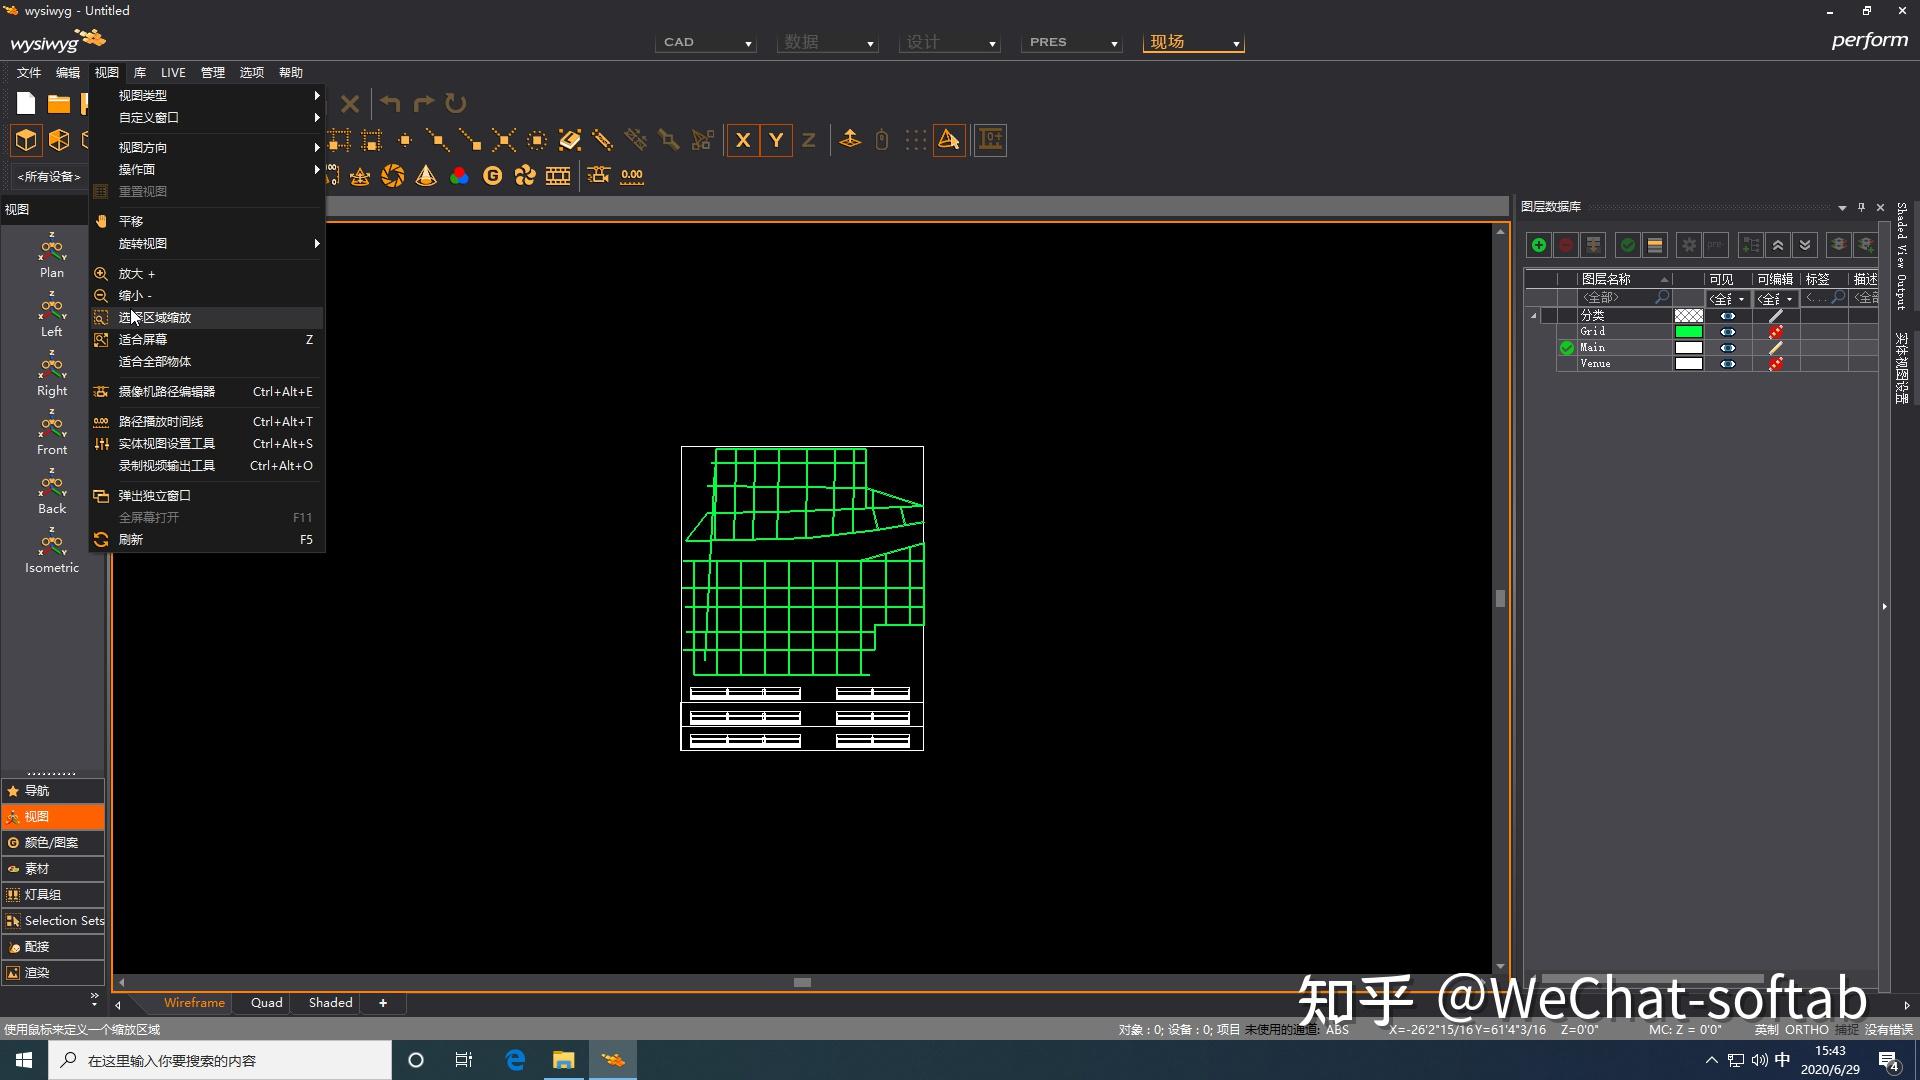
Task: Click the gobo G tool icon
Action: pos(492,176)
